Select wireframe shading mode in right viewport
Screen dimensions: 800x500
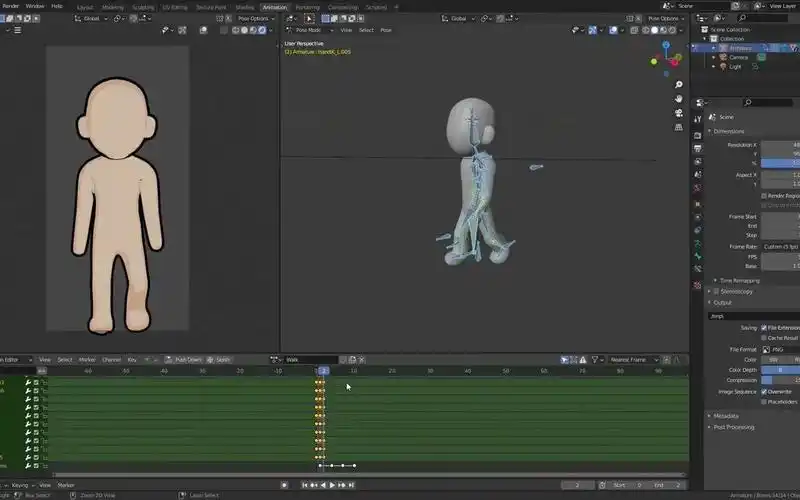(x=646, y=30)
